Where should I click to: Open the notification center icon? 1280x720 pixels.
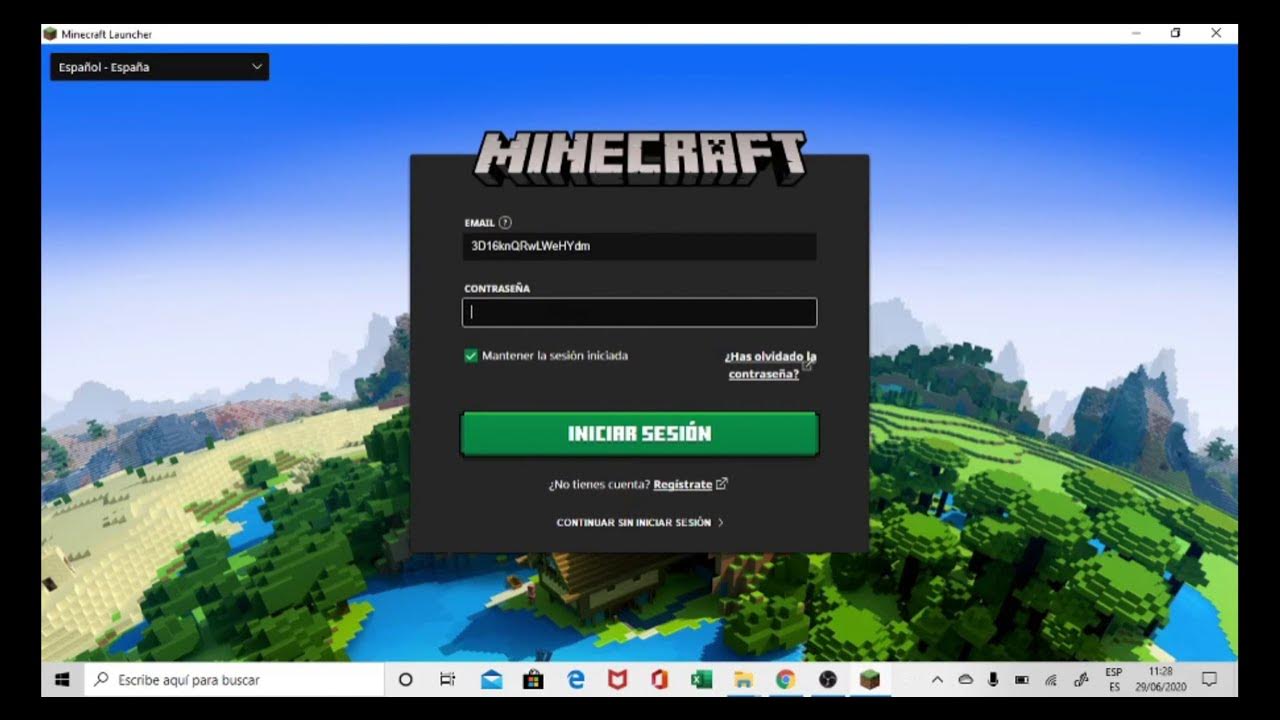point(1209,680)
